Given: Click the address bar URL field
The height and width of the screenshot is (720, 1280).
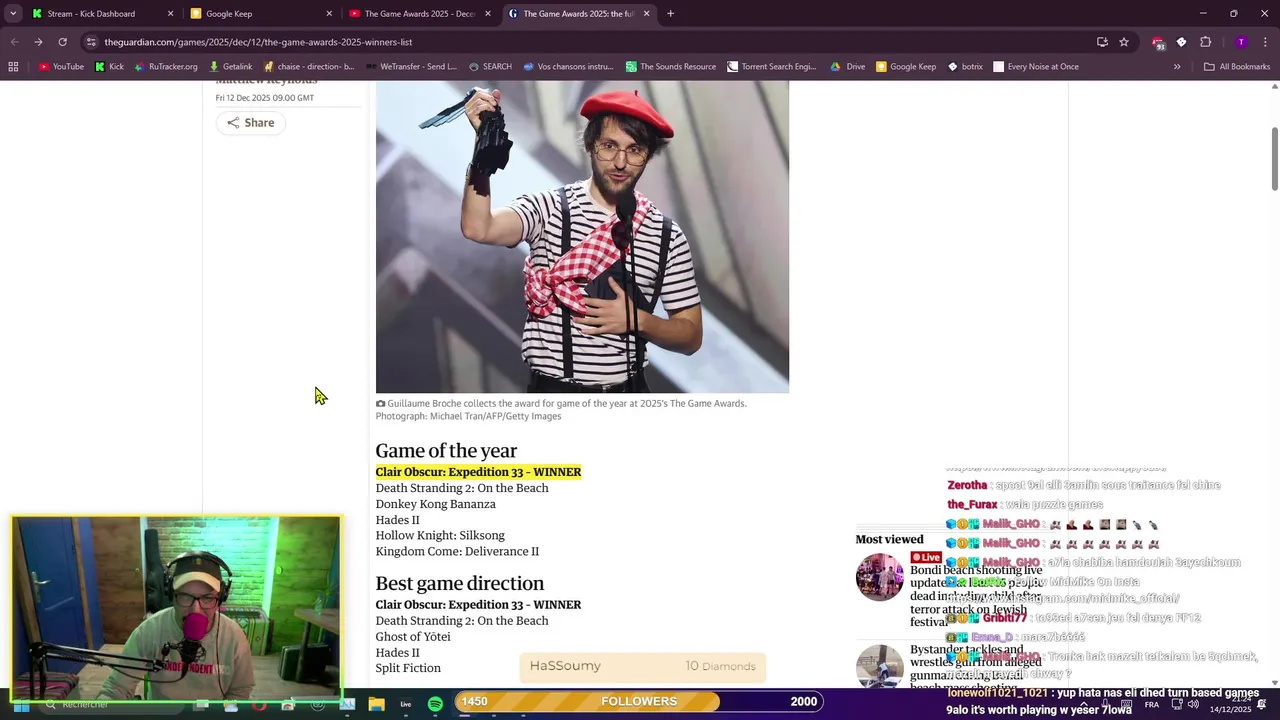Looking at the screenshot, I should pos(590,42).
